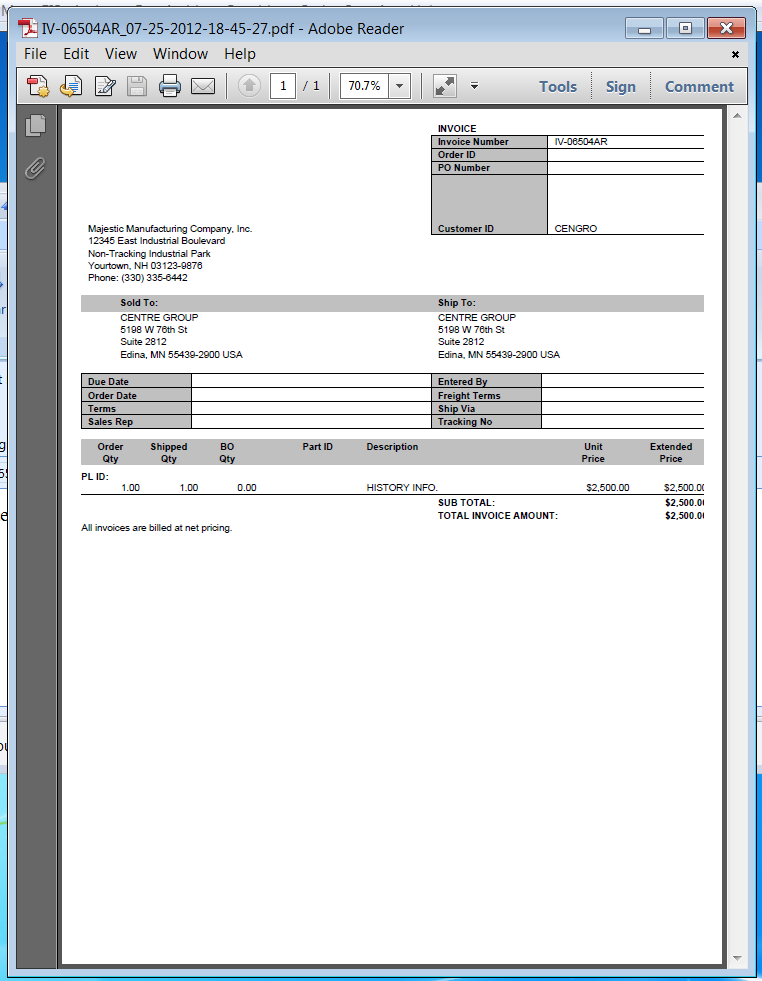Click the INVOICE heading
Viewport: 762px width, 981px height.
[x=457, y=128]
